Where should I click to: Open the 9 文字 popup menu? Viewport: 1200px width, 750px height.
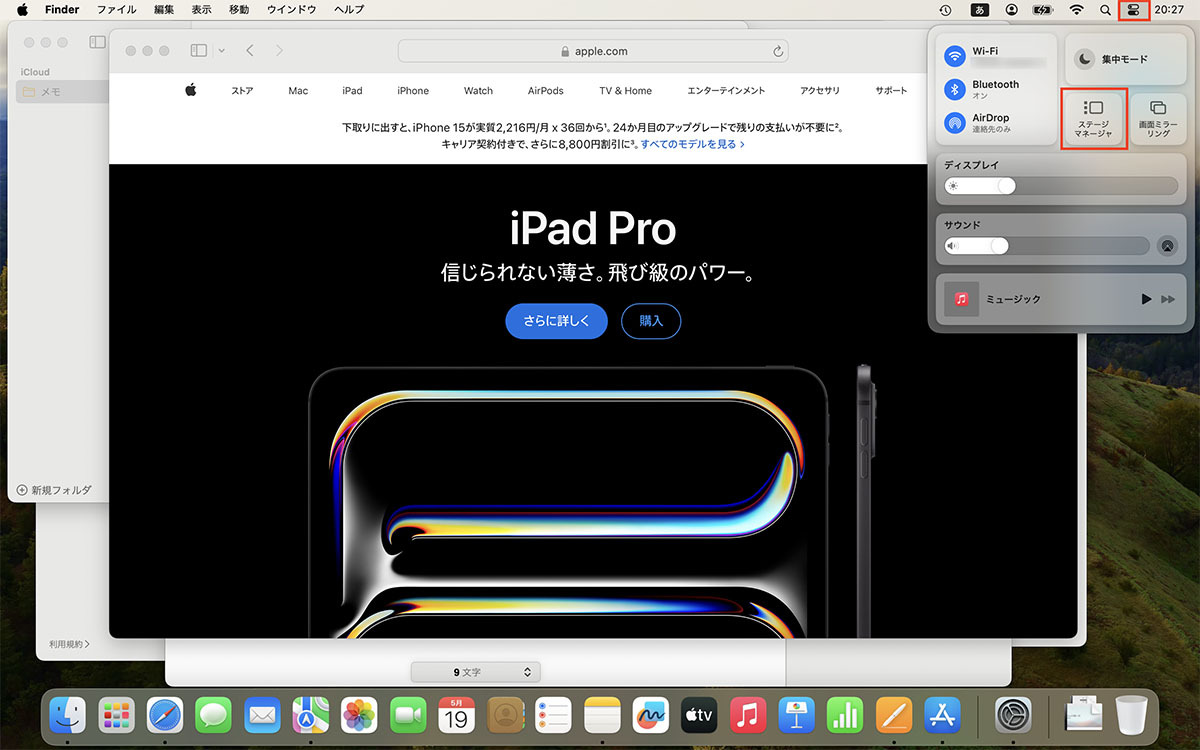(x=476, y=673)
